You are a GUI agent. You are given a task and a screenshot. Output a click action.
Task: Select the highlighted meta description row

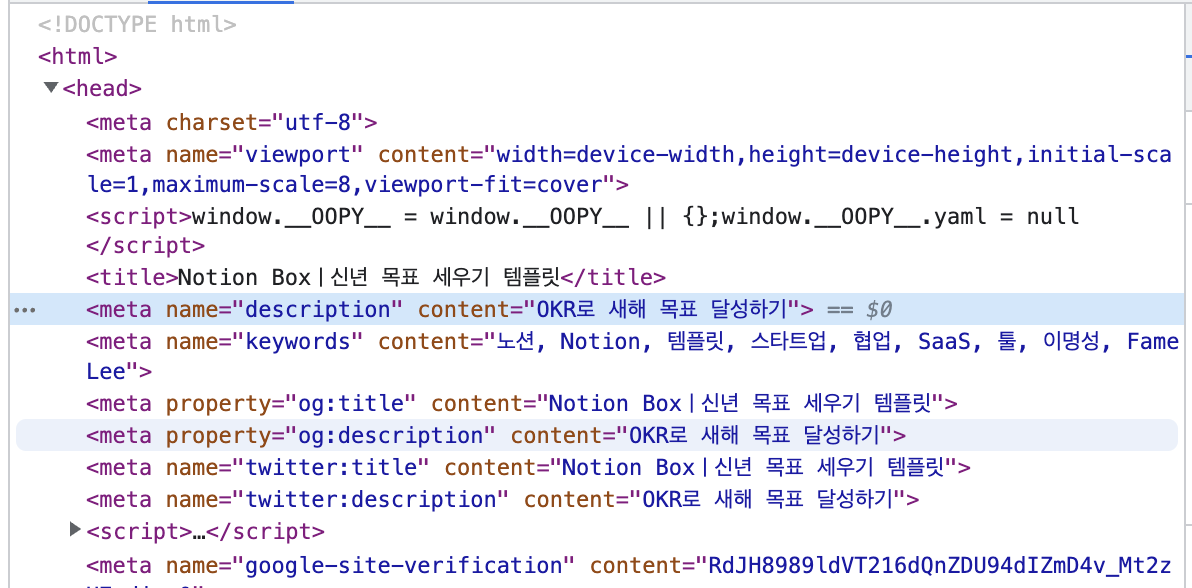tap(596, 310)
